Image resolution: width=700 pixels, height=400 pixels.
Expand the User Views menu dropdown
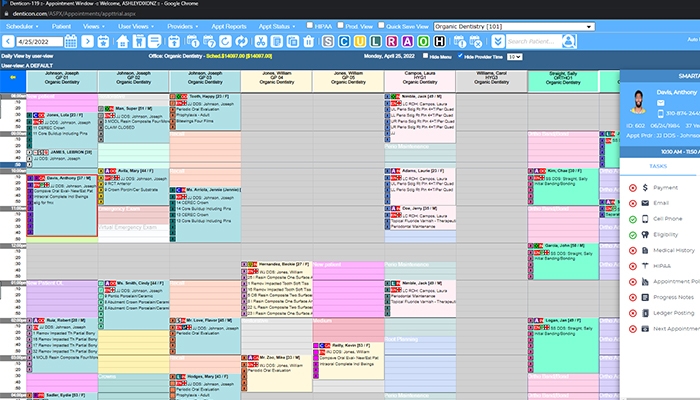tap(136, 26)
